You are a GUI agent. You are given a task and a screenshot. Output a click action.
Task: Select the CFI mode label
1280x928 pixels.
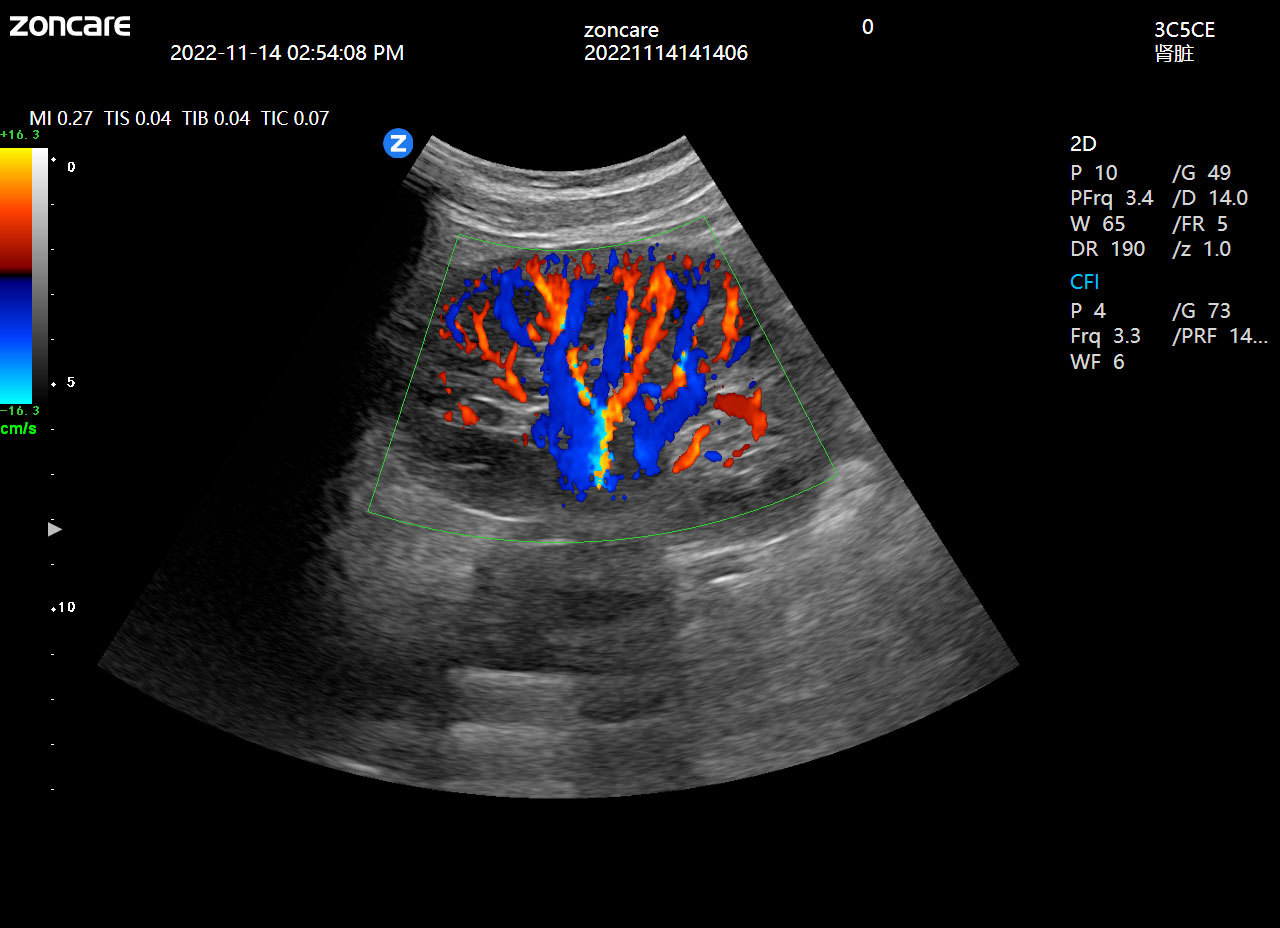1084,282
